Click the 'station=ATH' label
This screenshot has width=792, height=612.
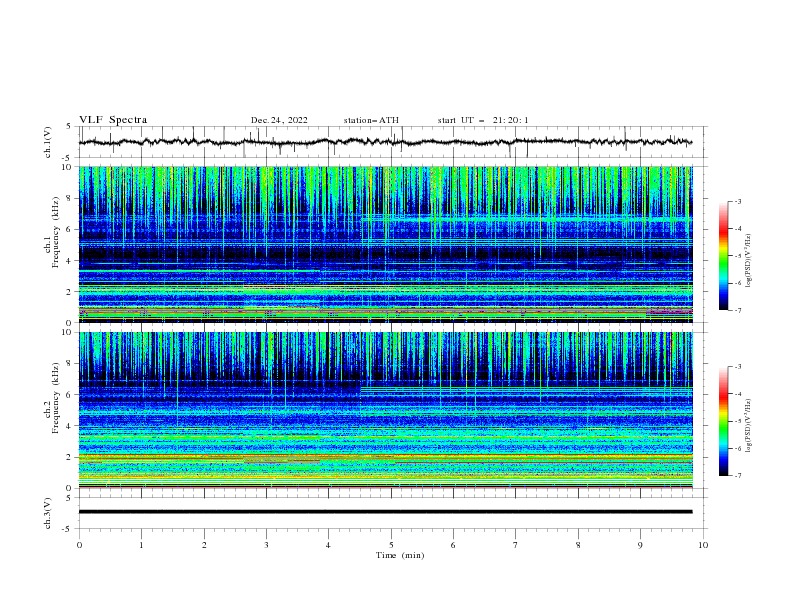[371, 120]
